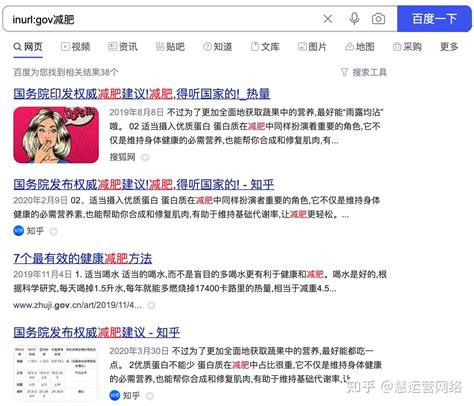Click the 知乎 source under the 2020年3月30日 result
This screenshot has width=474, height=406.
tap(131, 396)
